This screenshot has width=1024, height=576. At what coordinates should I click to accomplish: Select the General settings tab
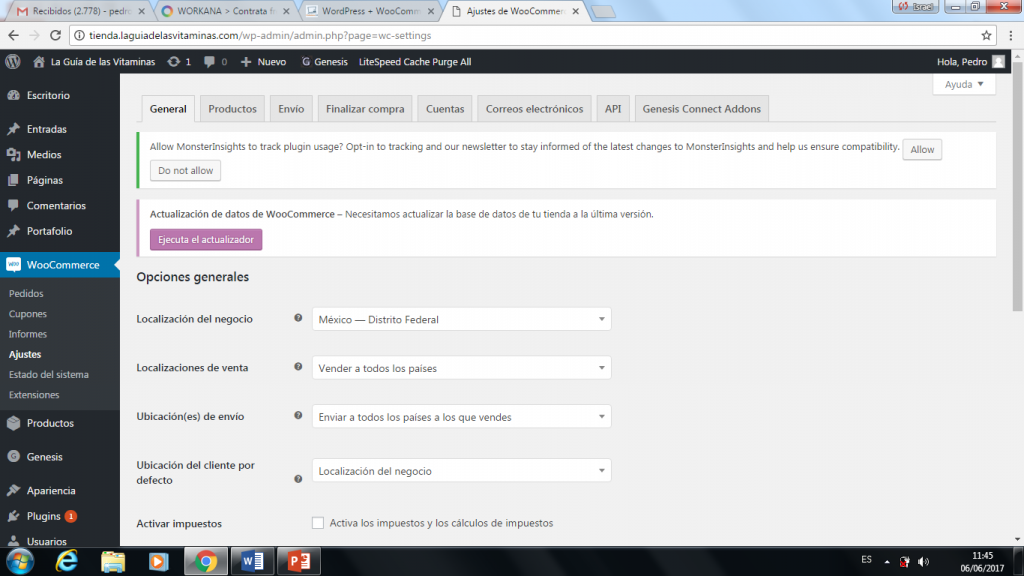click(168, 109)
